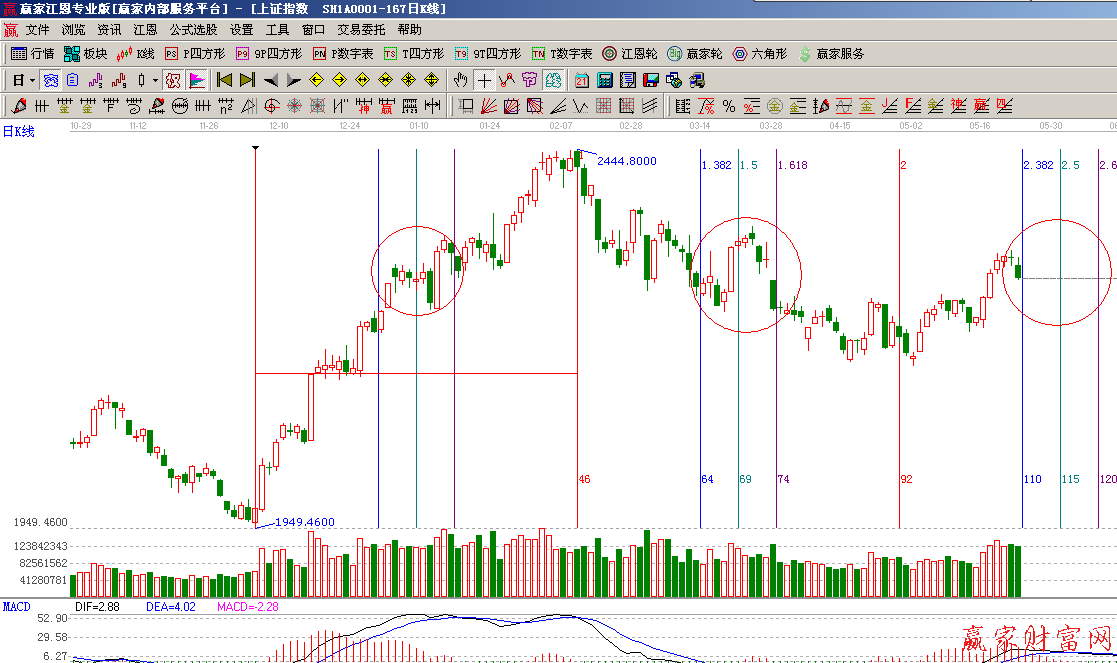Jump to first bar with skip-to-start arrow
The image size is (1117, 663).
point(224,80)
